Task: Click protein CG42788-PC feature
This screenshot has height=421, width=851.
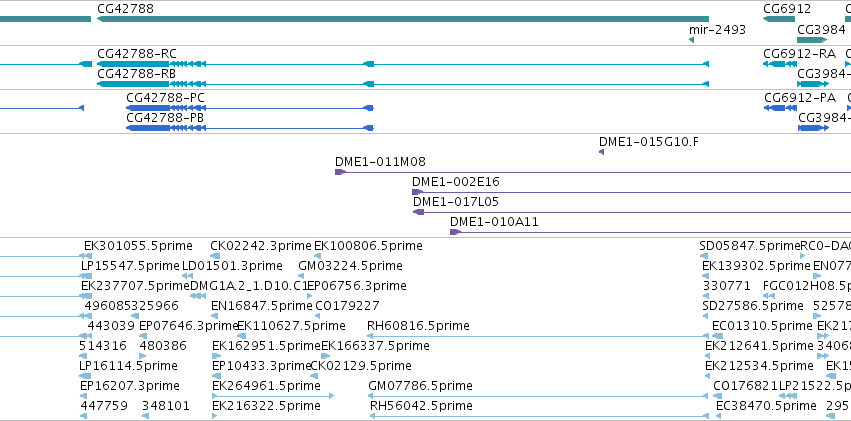Action: pos(250,108)
